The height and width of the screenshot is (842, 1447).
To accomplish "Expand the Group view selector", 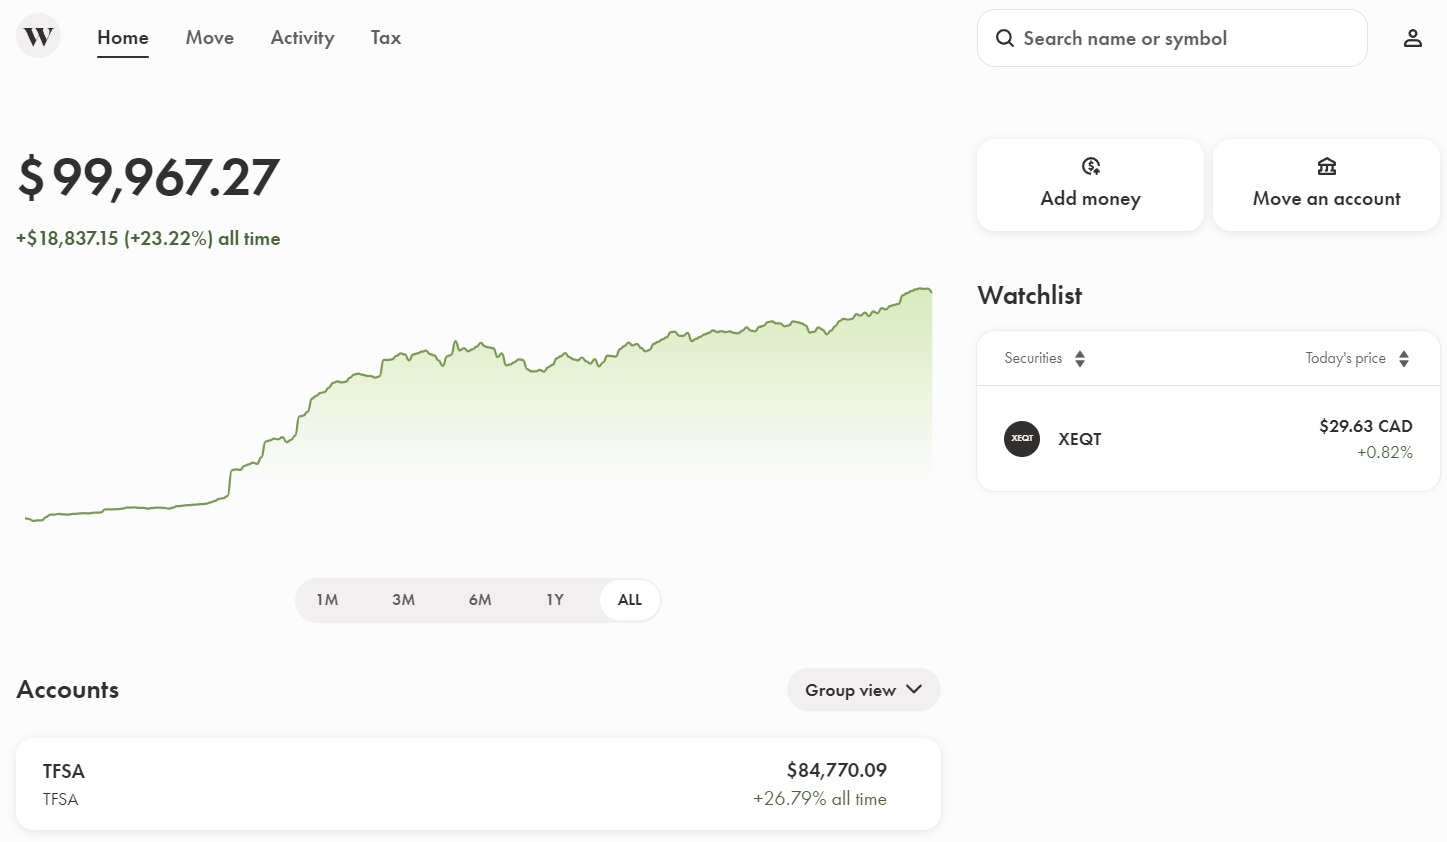I will coord(863,689).
